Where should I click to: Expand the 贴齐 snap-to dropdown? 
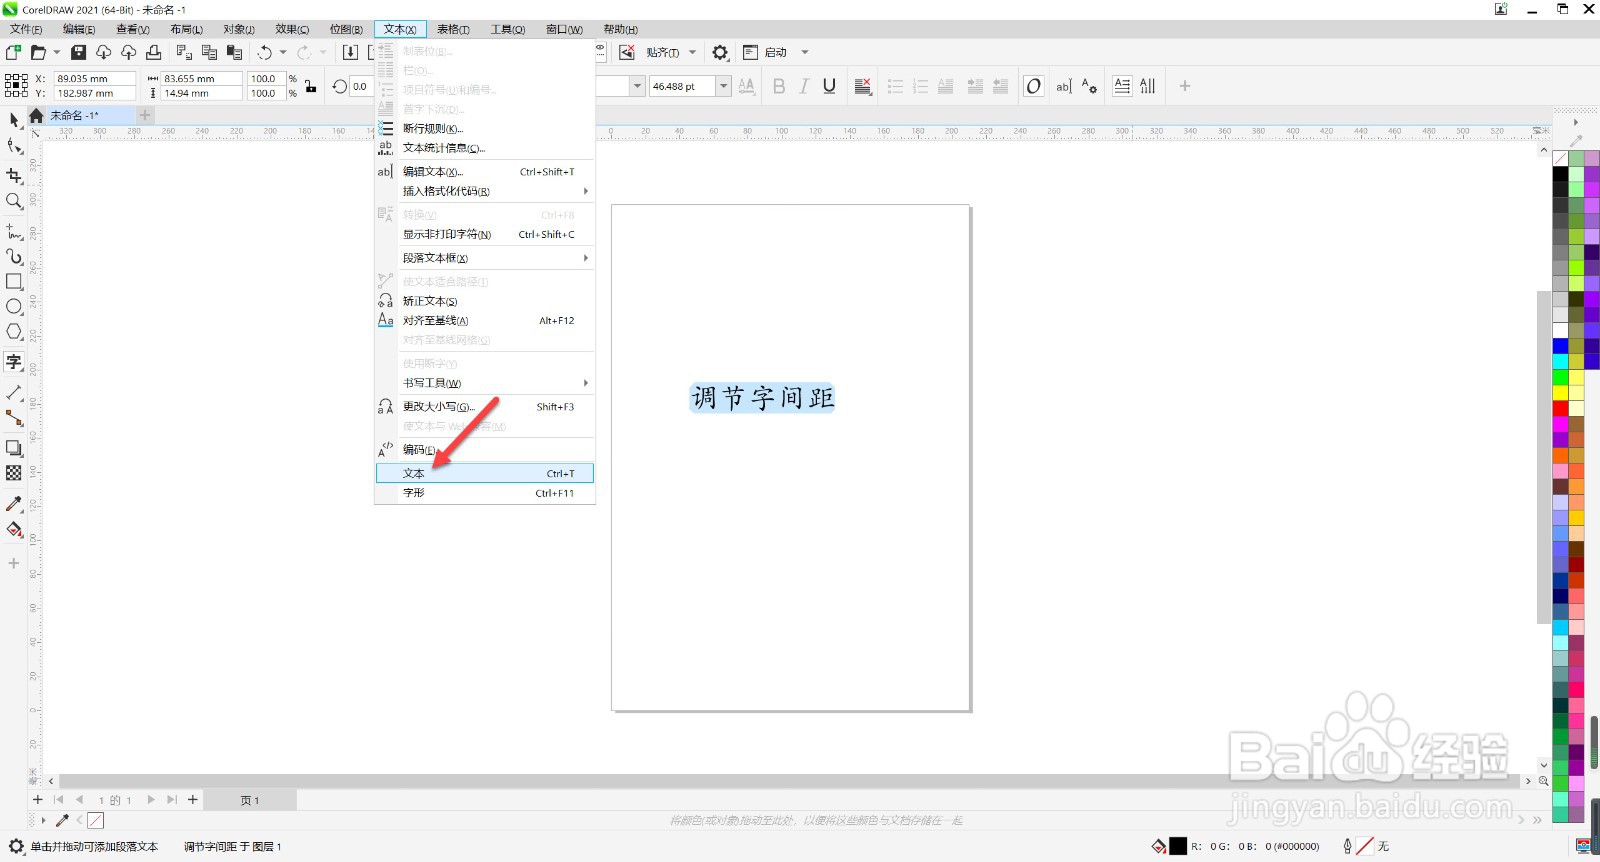(692, 52)
